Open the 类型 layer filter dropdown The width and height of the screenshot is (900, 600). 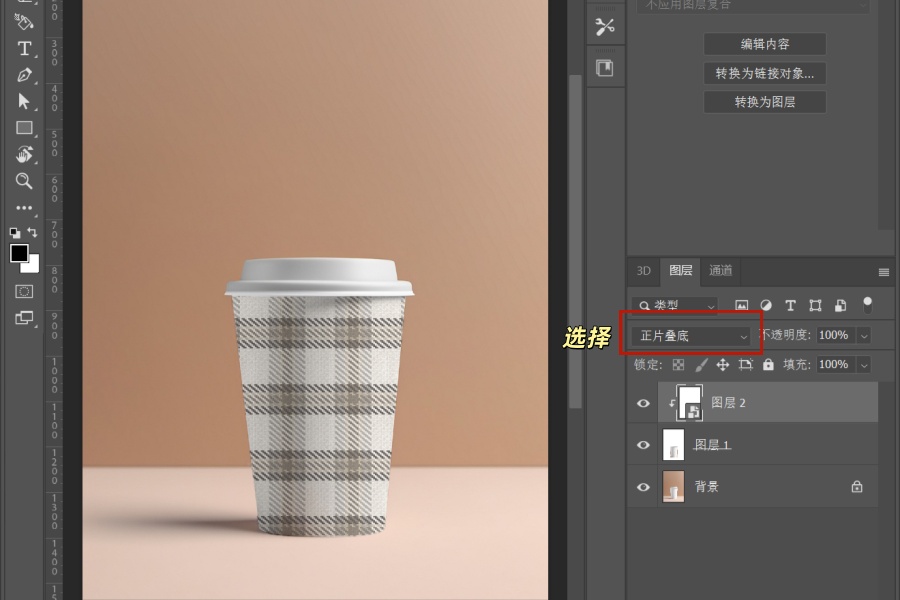tap(675, 305)
